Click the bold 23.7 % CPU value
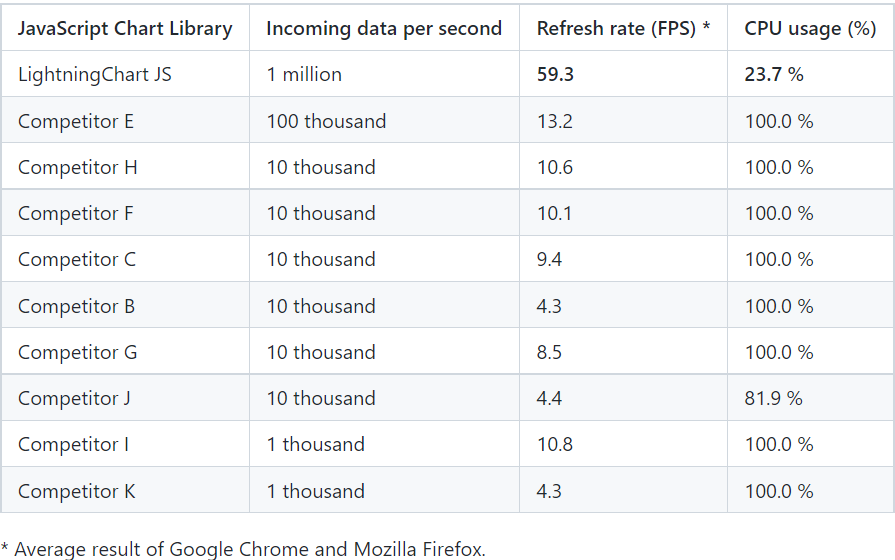The width and height of the screenshot is (895, 560). pyautogui.click(x=774, y=74)
